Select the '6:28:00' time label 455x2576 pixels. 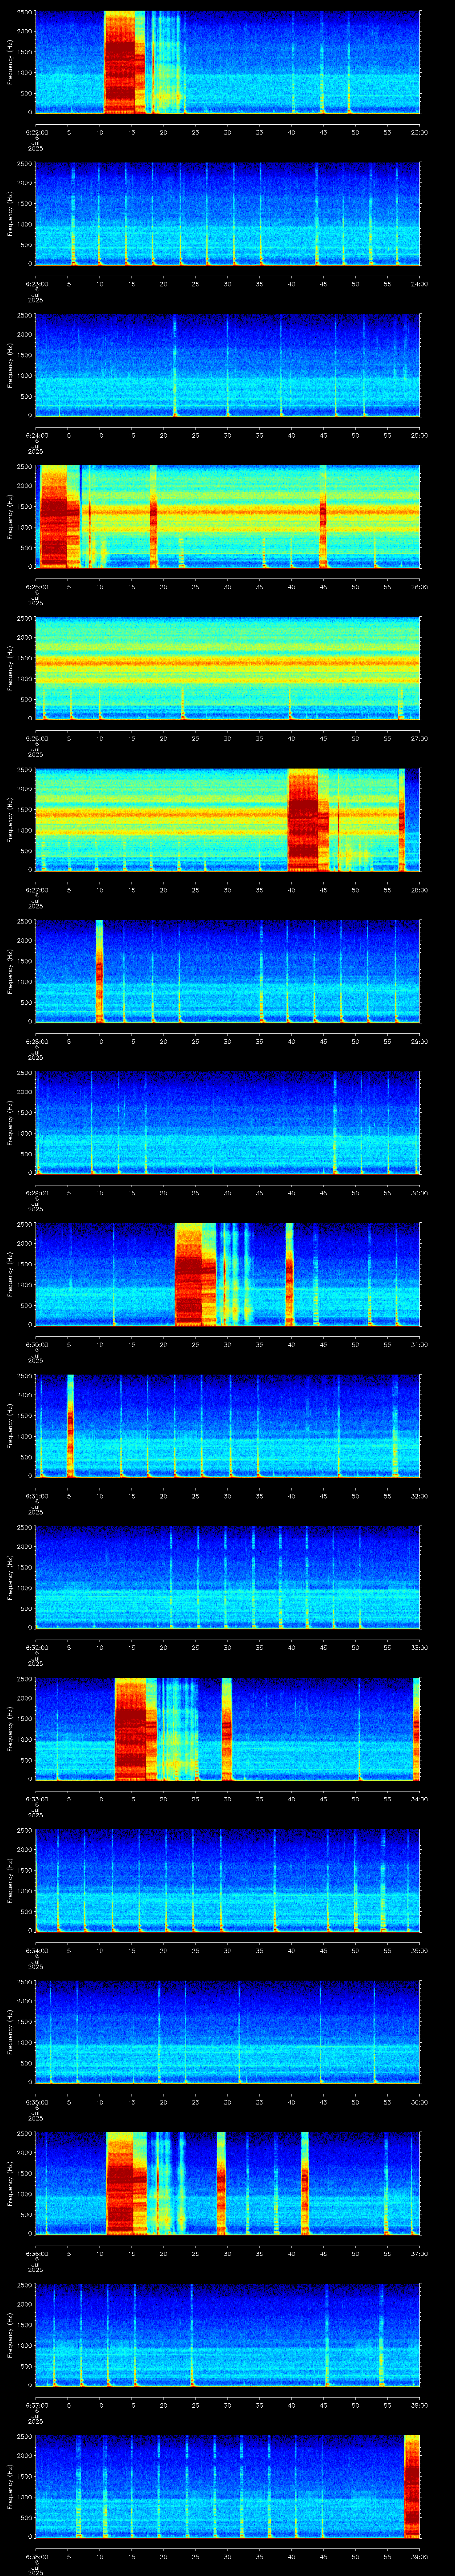click(36, 1041)
